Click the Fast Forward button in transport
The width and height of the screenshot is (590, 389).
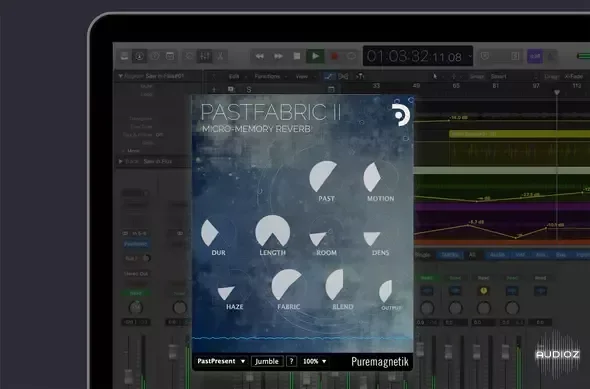(278, 56)
